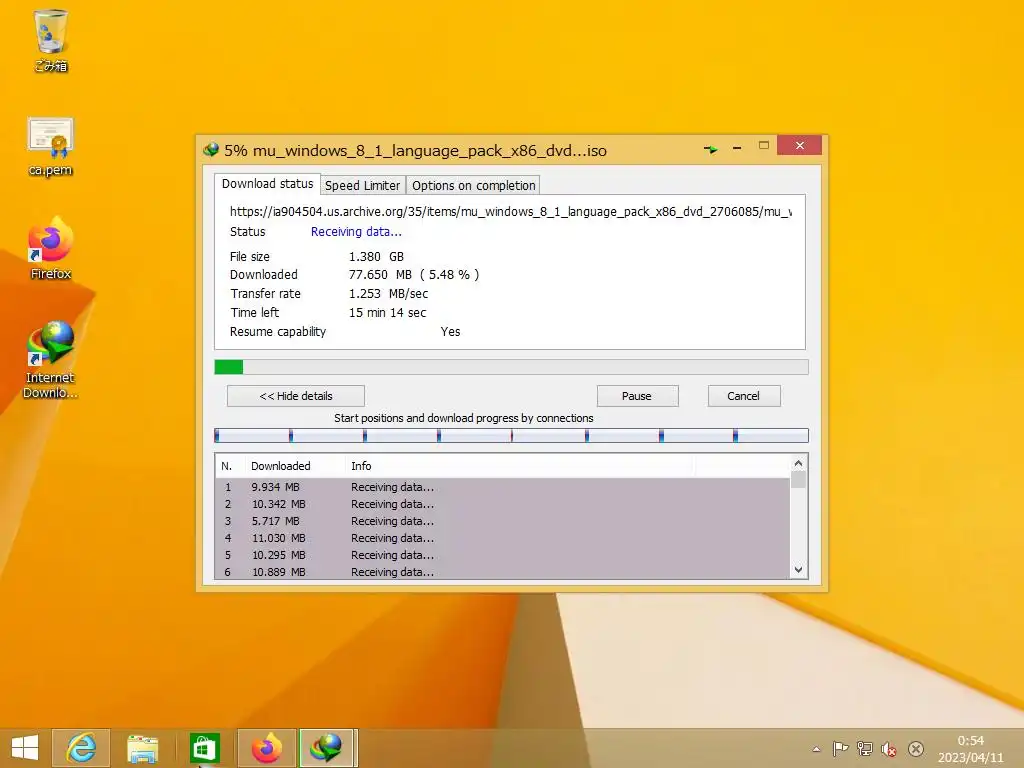
Task: Click the overall green download progress bar
Action: point(511,367)
